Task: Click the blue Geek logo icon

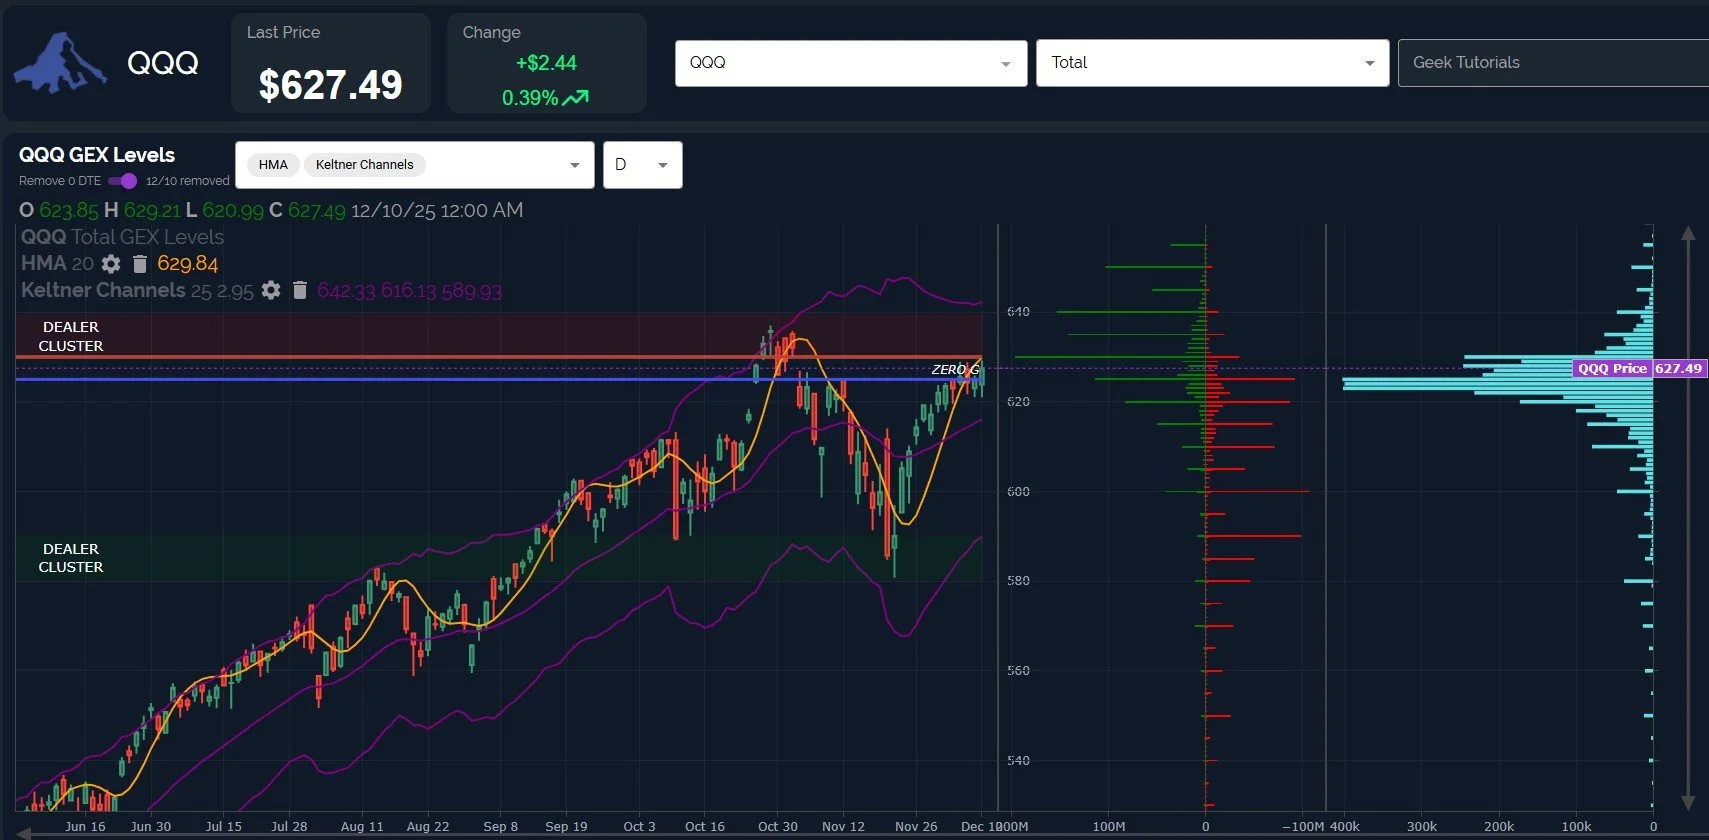Action: coord(60,63)
